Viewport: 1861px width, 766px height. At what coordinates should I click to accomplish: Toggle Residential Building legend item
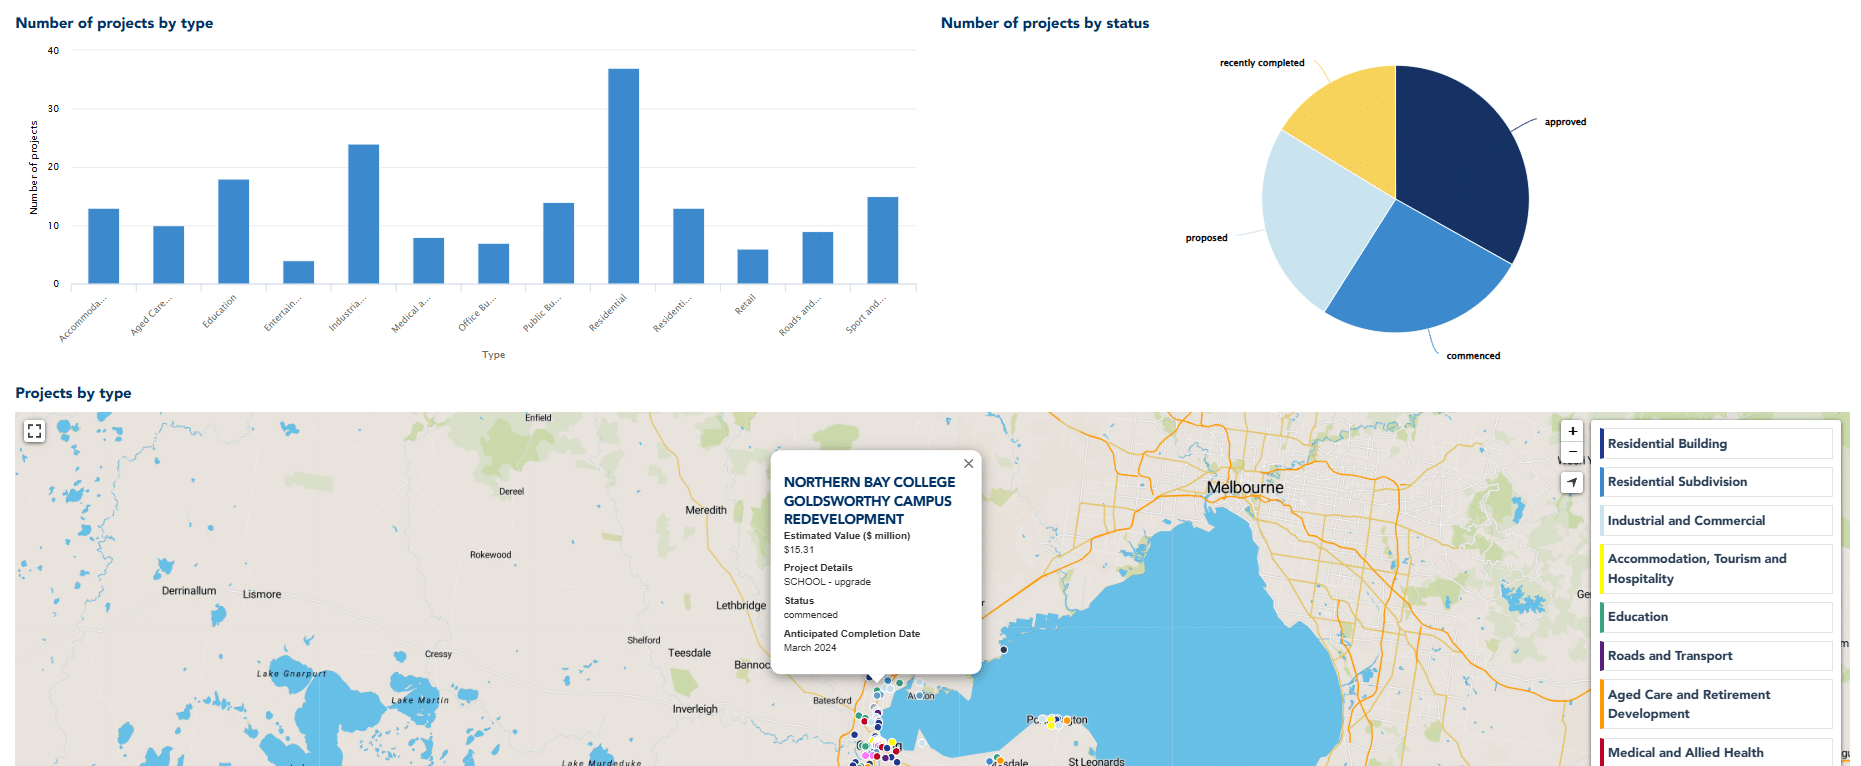[1715, 444]
